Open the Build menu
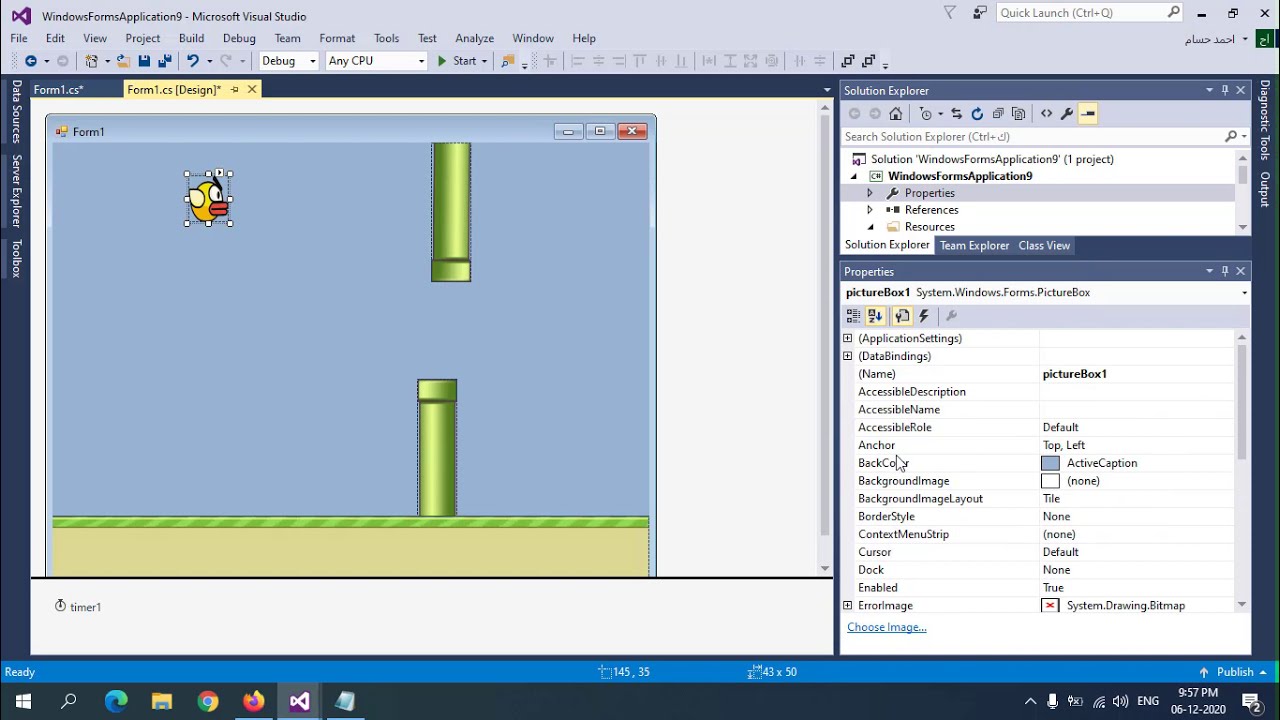 pyautogui.click(x=191, y=38)
